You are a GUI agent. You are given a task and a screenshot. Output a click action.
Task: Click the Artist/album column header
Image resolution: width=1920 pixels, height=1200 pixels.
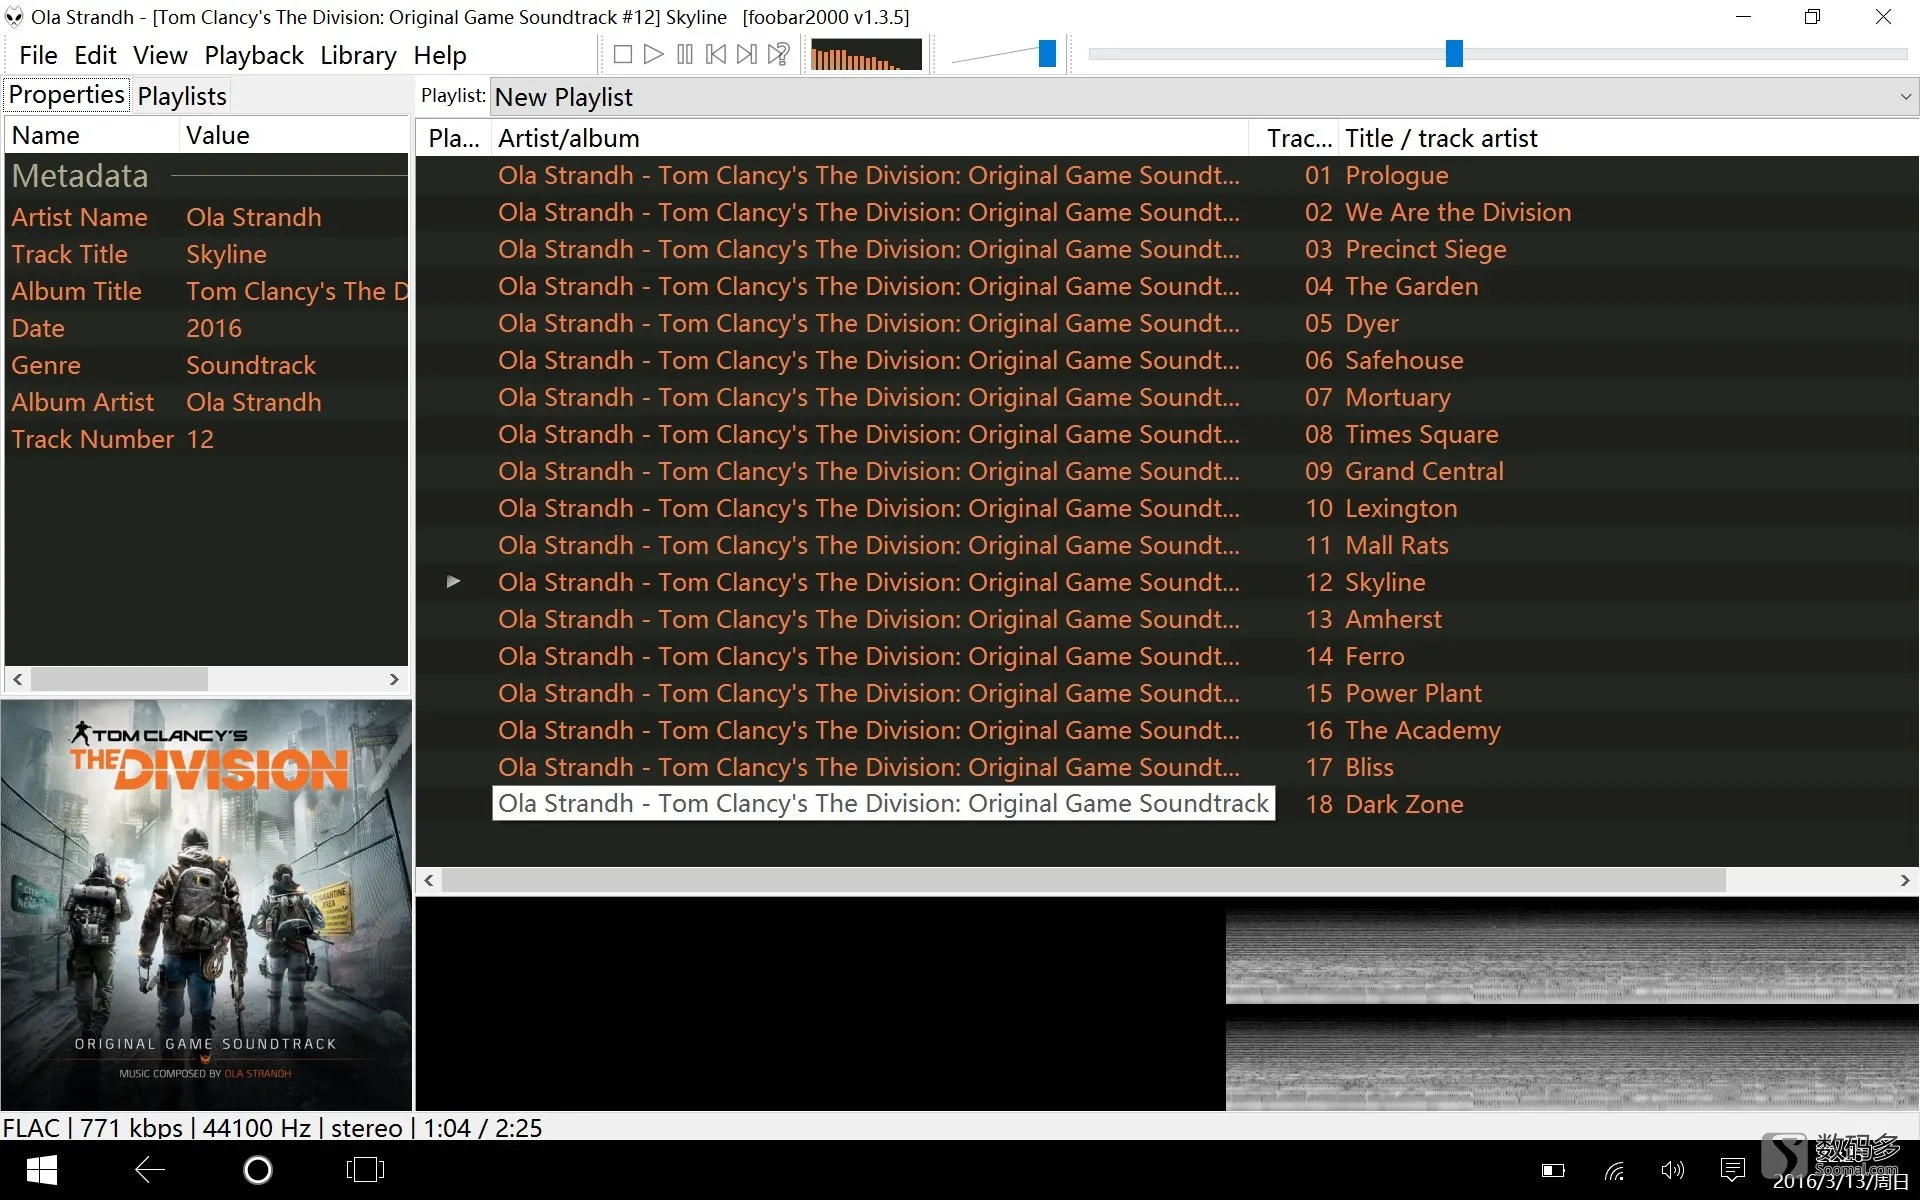870,138
